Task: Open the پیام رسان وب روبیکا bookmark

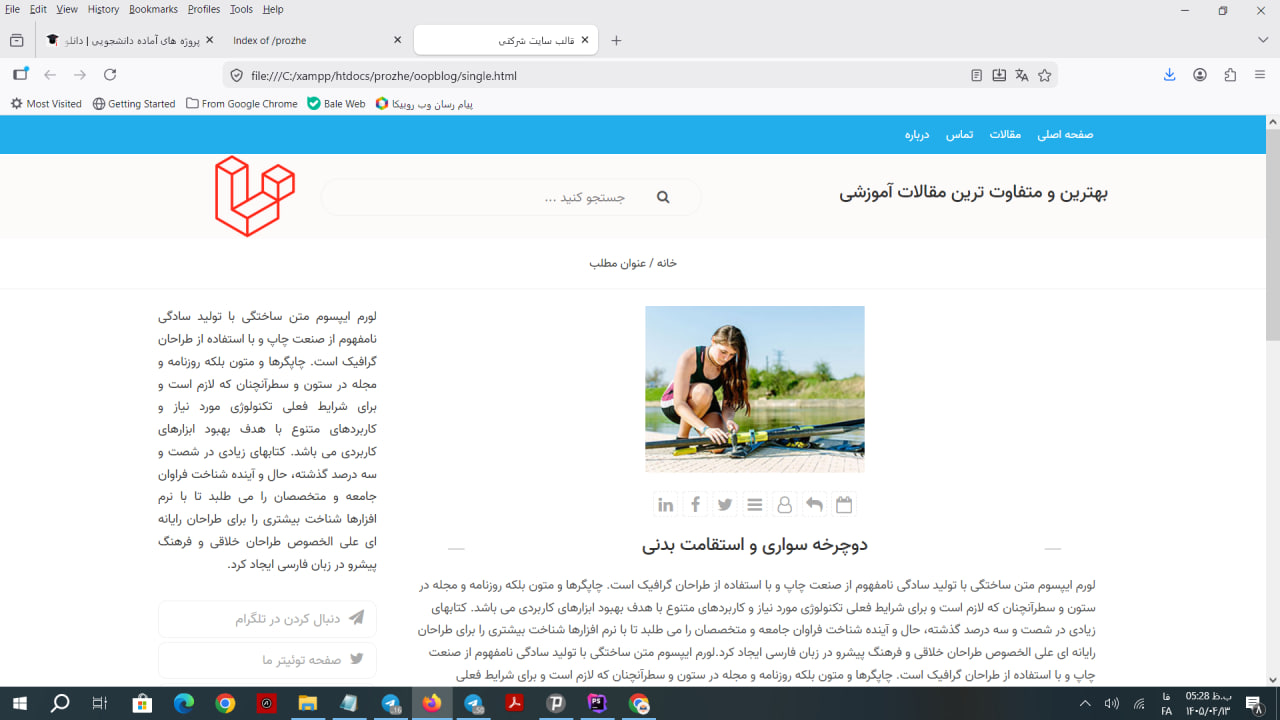Action: 424,104
